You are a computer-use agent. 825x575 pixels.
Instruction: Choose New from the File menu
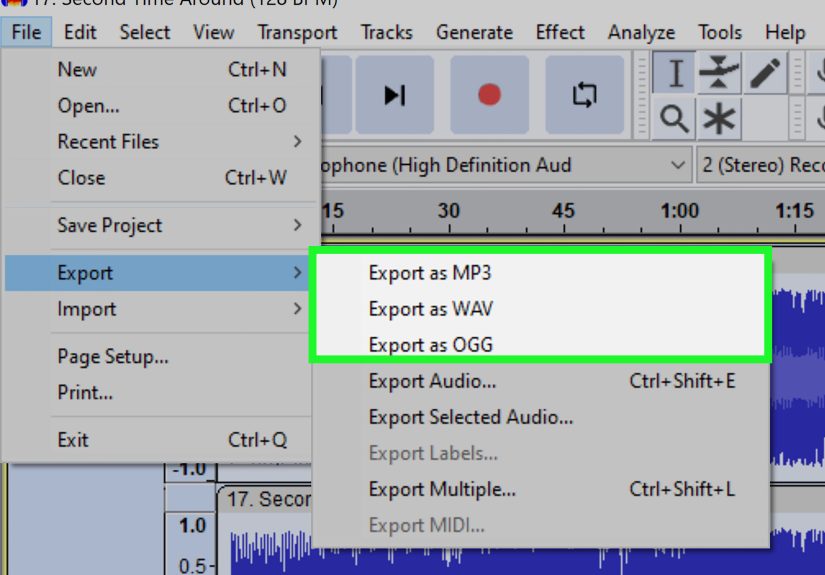click(162, 69)
